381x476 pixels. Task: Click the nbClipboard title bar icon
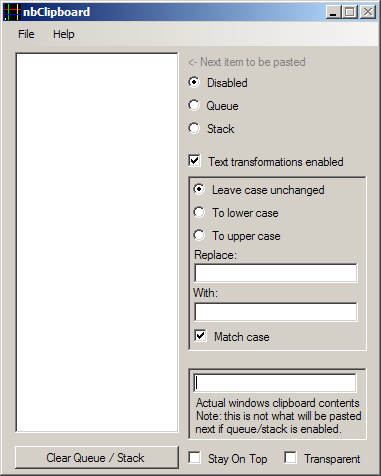tap(13, 12)
